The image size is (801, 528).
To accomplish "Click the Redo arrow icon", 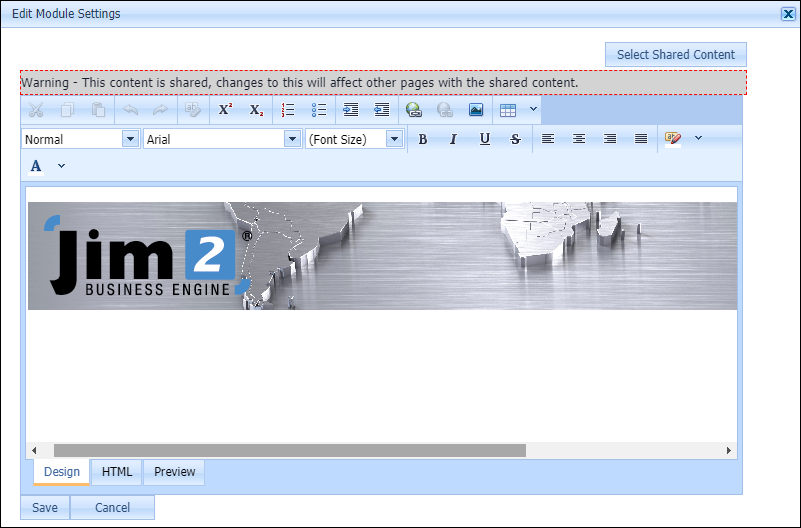I will coord(161,110).
